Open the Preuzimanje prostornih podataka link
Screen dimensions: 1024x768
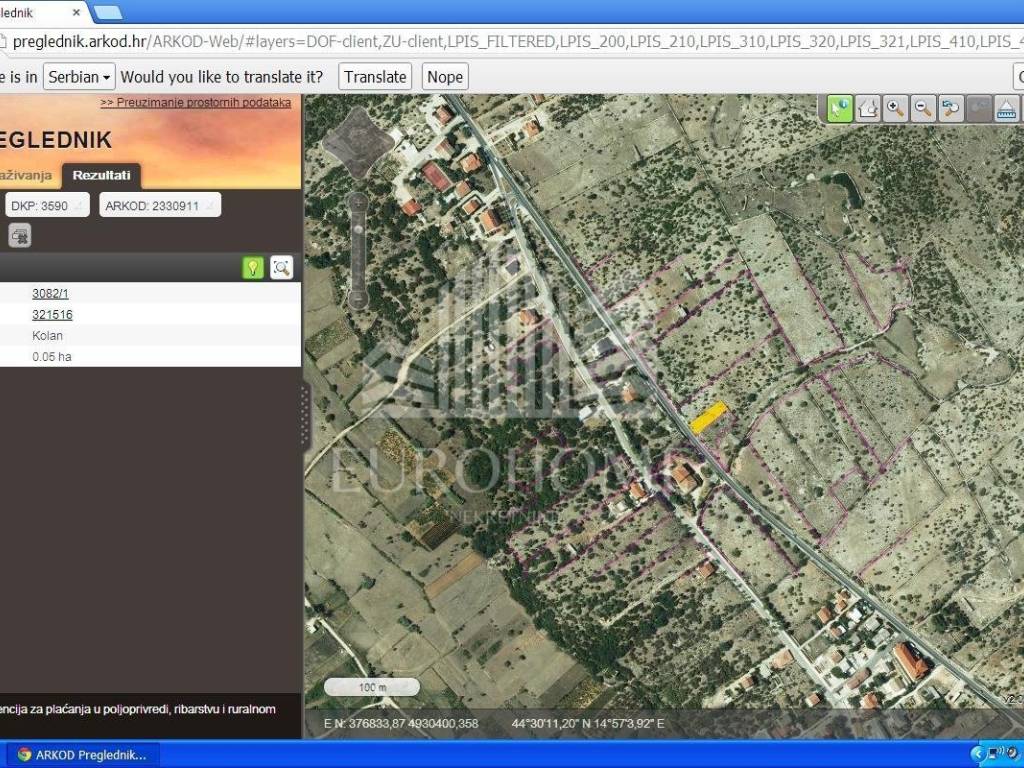point(195,102)
